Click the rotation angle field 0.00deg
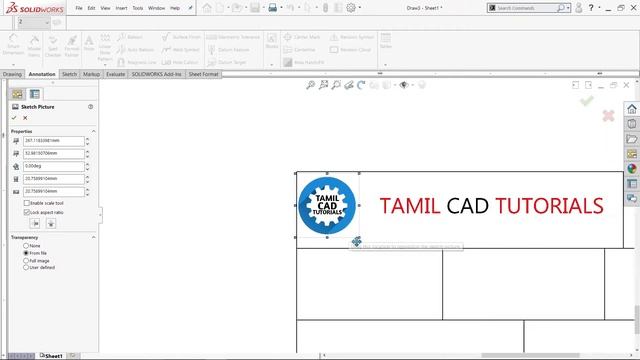The height and width of the screenshot is (360, 640). pos(53,166)
